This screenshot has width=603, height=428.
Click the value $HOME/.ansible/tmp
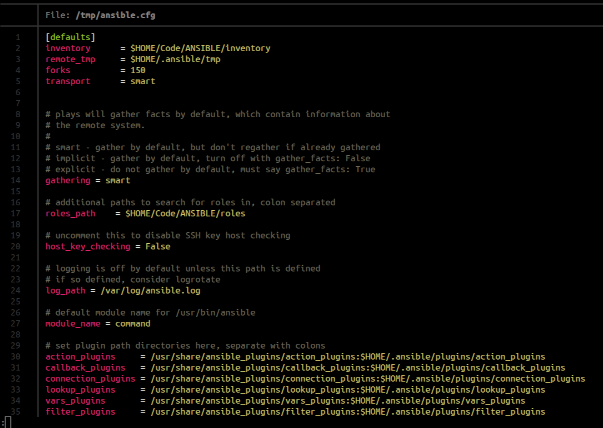click(x=175, y=59)
